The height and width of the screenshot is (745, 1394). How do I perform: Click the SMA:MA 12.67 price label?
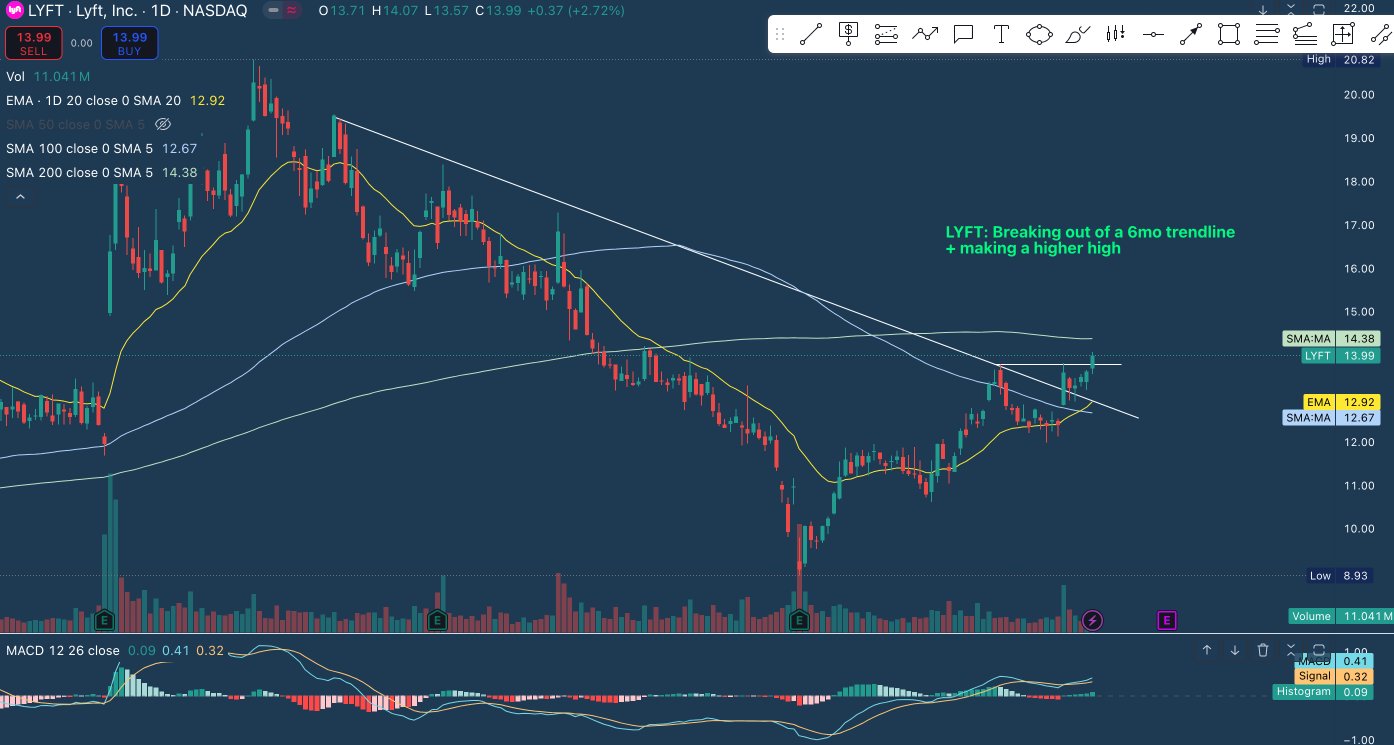pyautogui.click(x=1332, y=418)
